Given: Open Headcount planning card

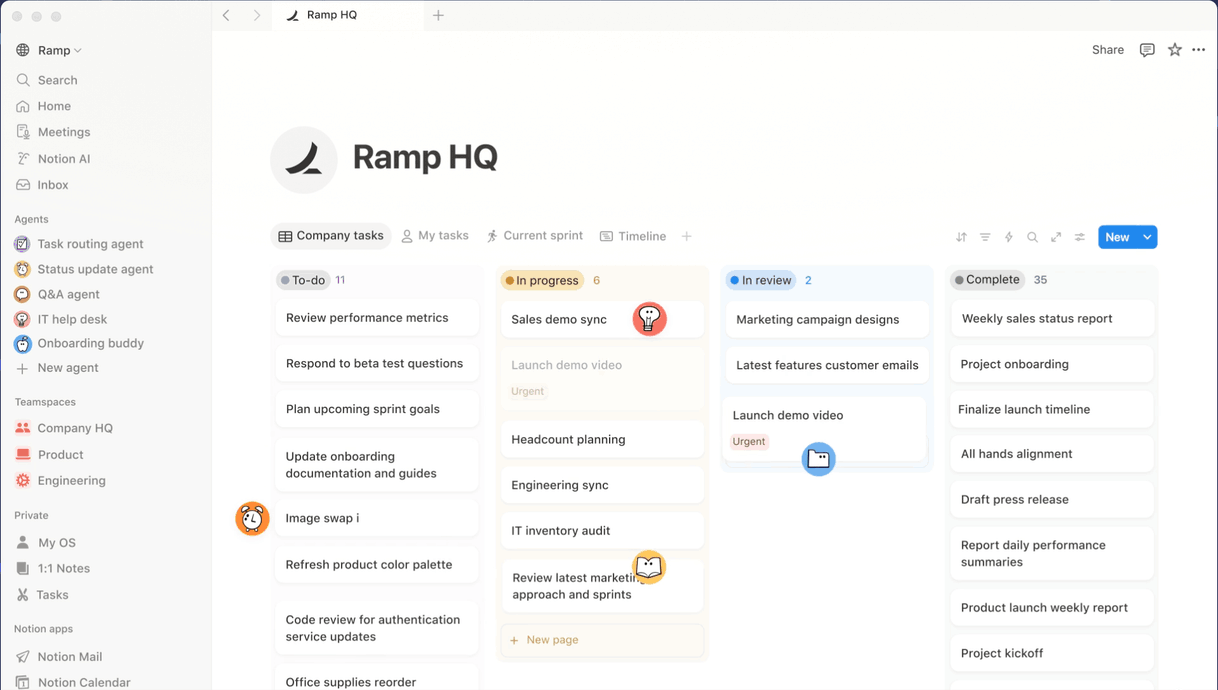Looking at the screenshot, I should (602, 439).
